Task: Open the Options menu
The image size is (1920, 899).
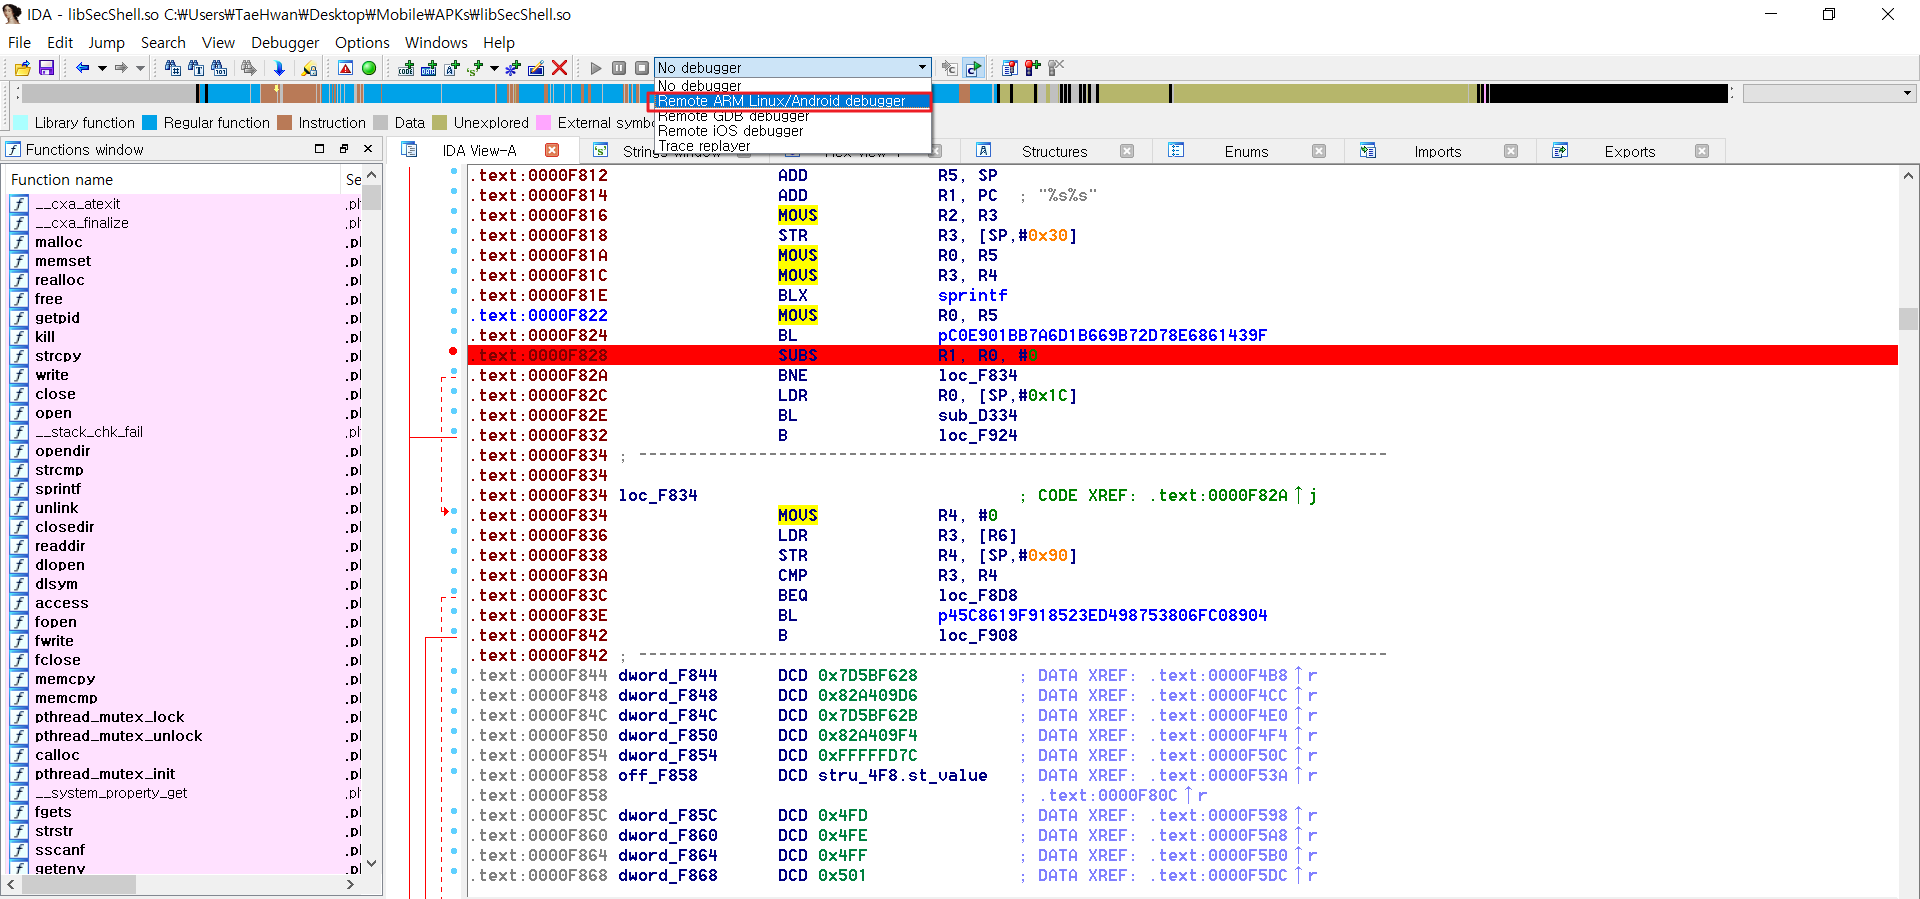Action: [x=362, y=42]
